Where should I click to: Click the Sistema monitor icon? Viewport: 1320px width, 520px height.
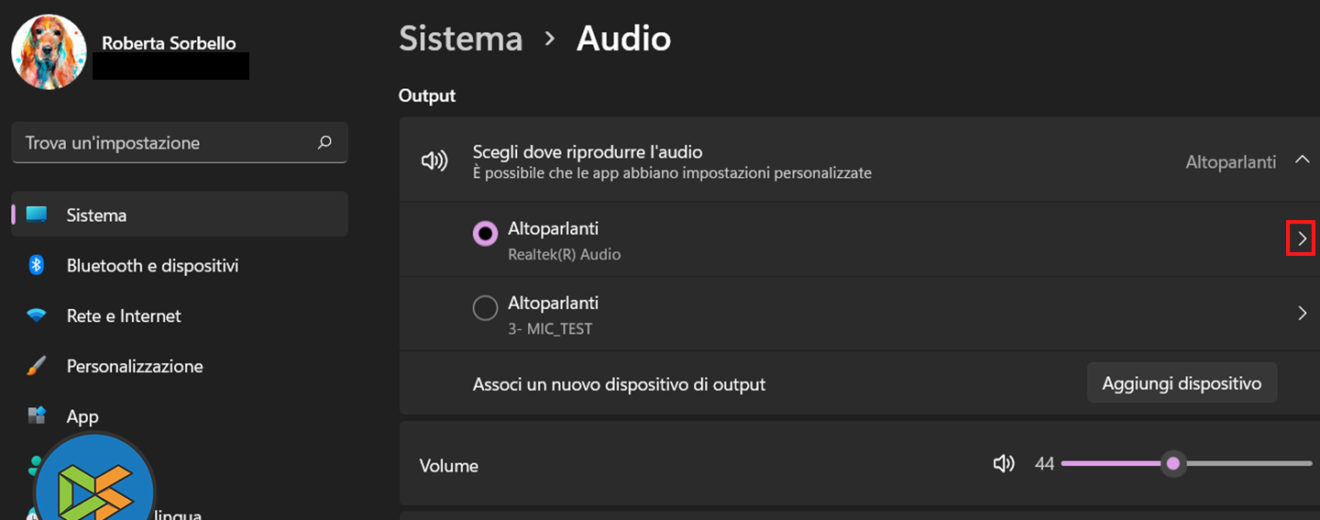(37, 215)
